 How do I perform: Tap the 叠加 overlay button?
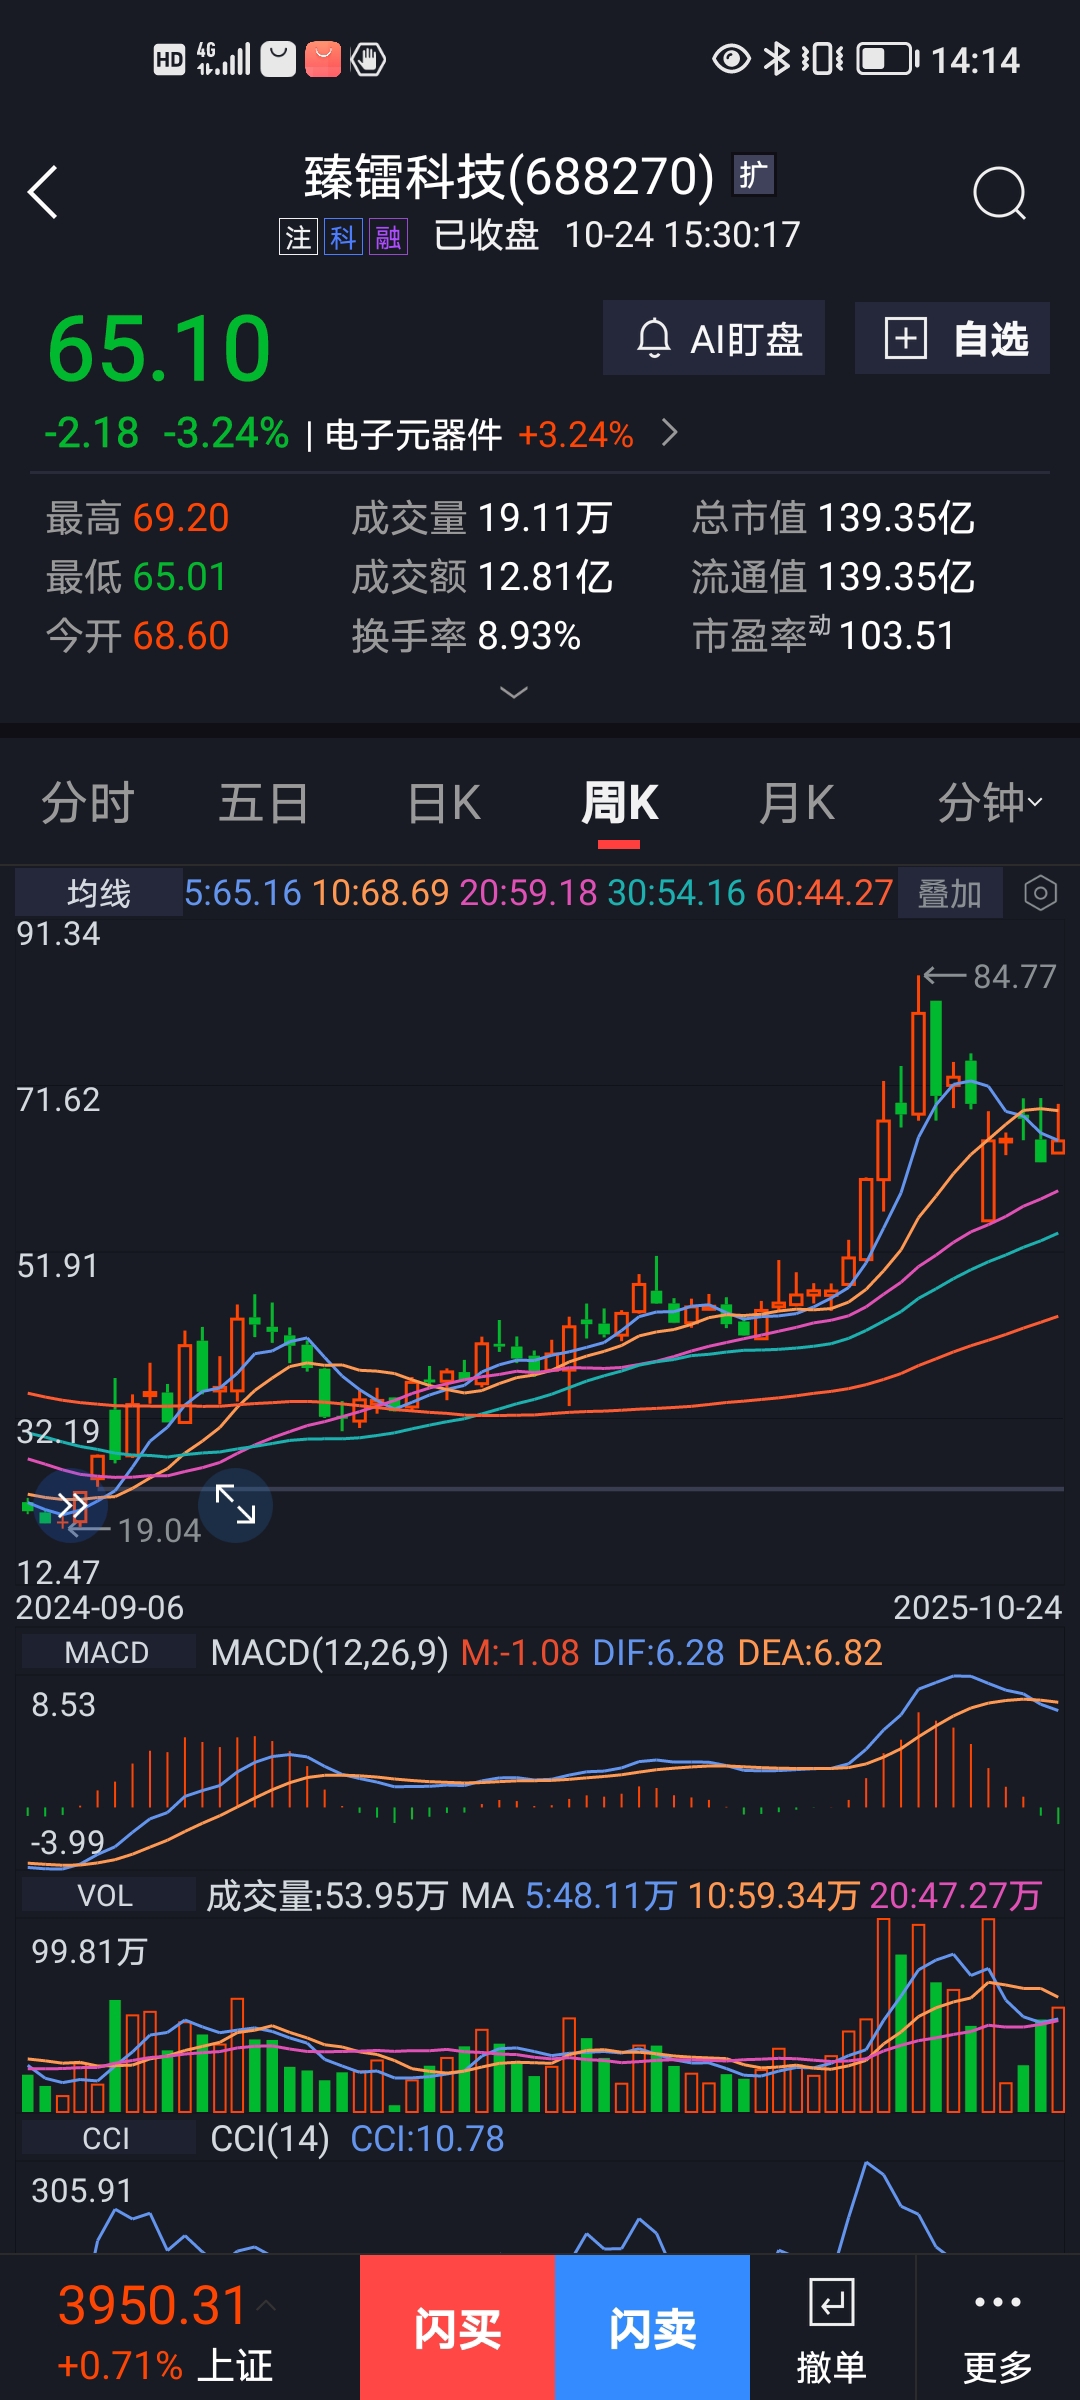(x=950, y=893)
